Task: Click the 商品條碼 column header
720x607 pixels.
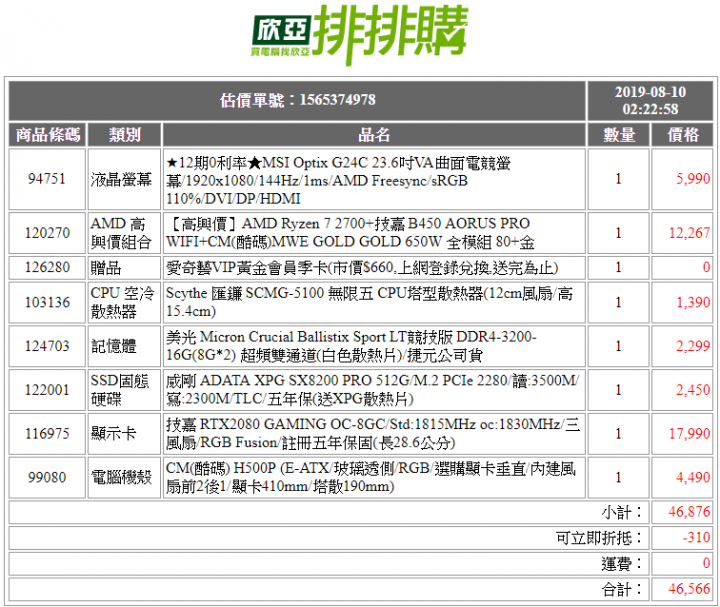Action: (x=47, y=135)
